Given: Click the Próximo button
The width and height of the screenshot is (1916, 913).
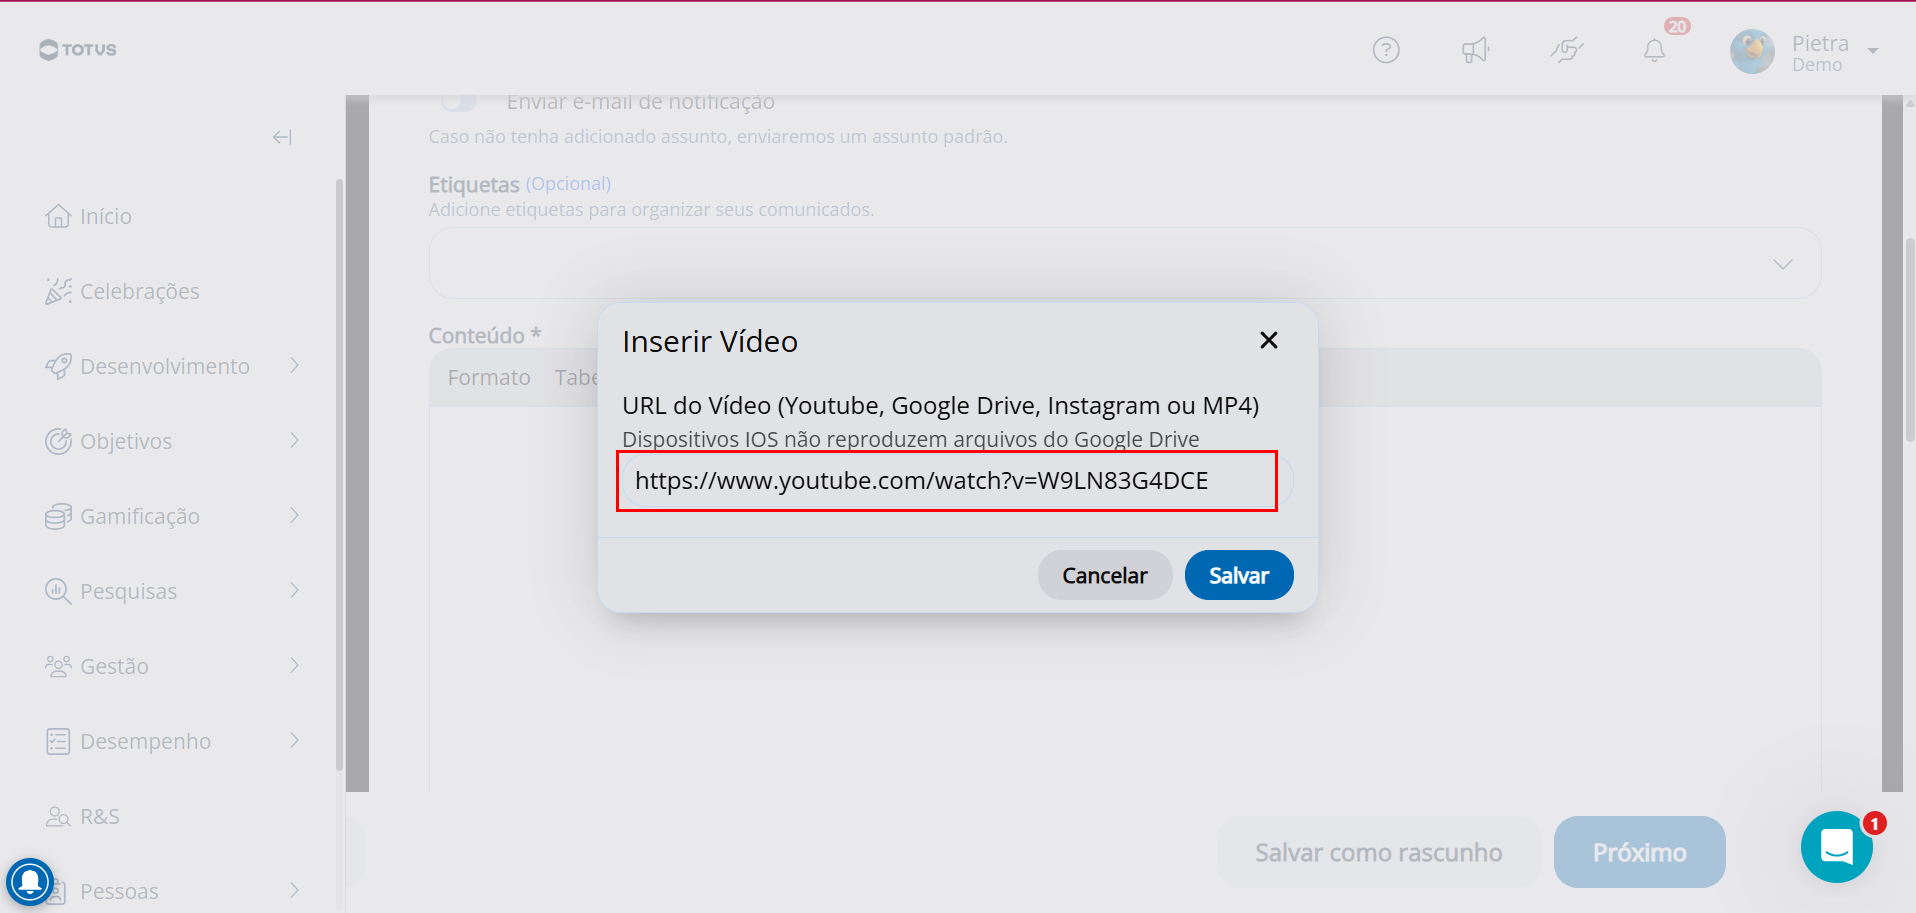Looking at the screenshot, I should point(1640,852).
